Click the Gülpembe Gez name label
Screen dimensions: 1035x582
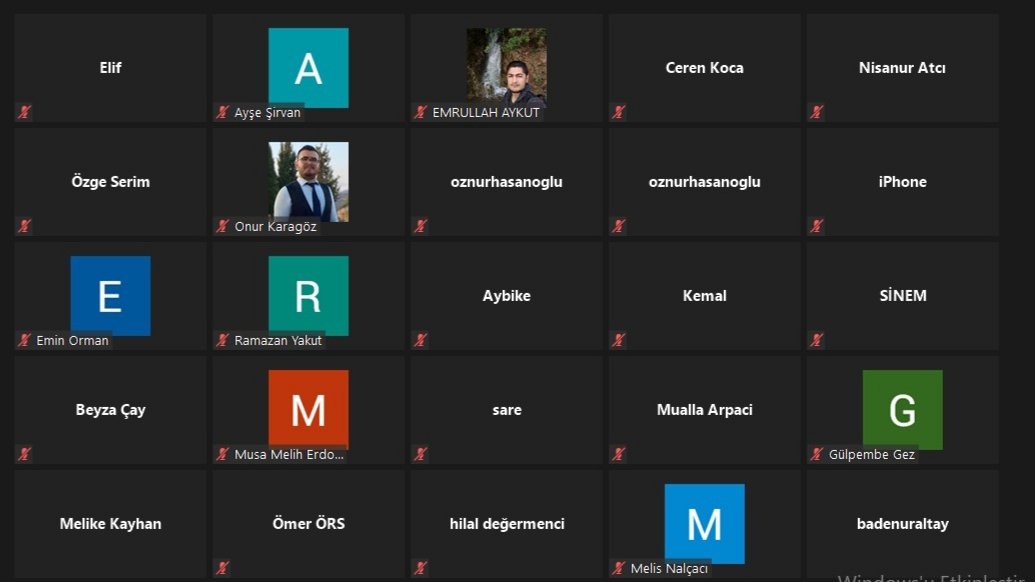[871, 455]
